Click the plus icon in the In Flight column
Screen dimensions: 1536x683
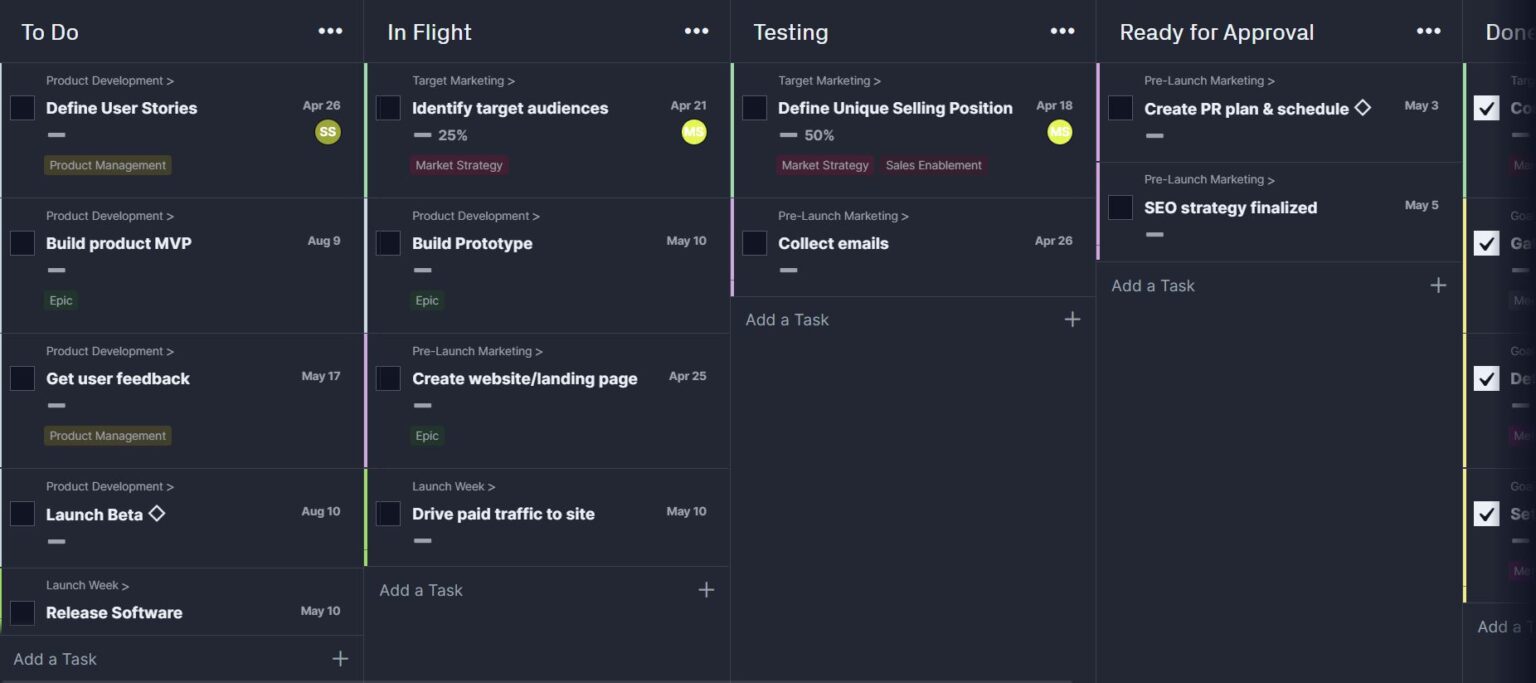tap(706, 589)
